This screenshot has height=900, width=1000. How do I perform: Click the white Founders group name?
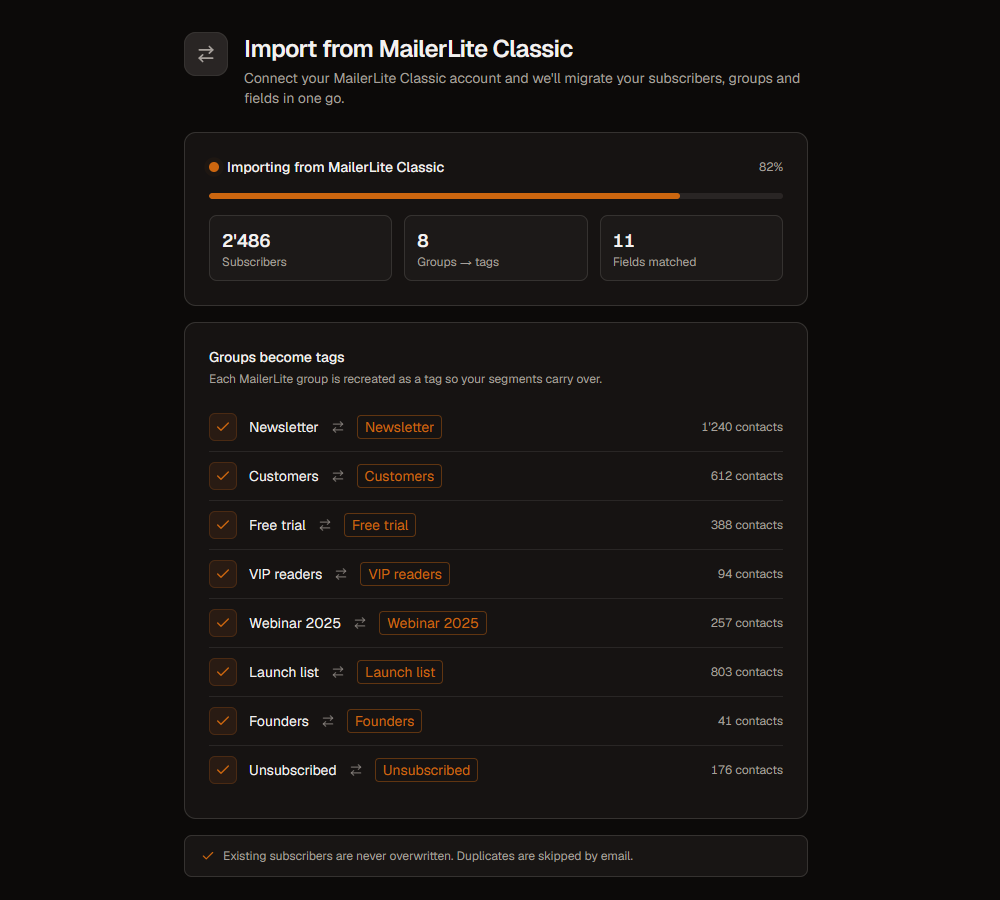tap(279, 721)
